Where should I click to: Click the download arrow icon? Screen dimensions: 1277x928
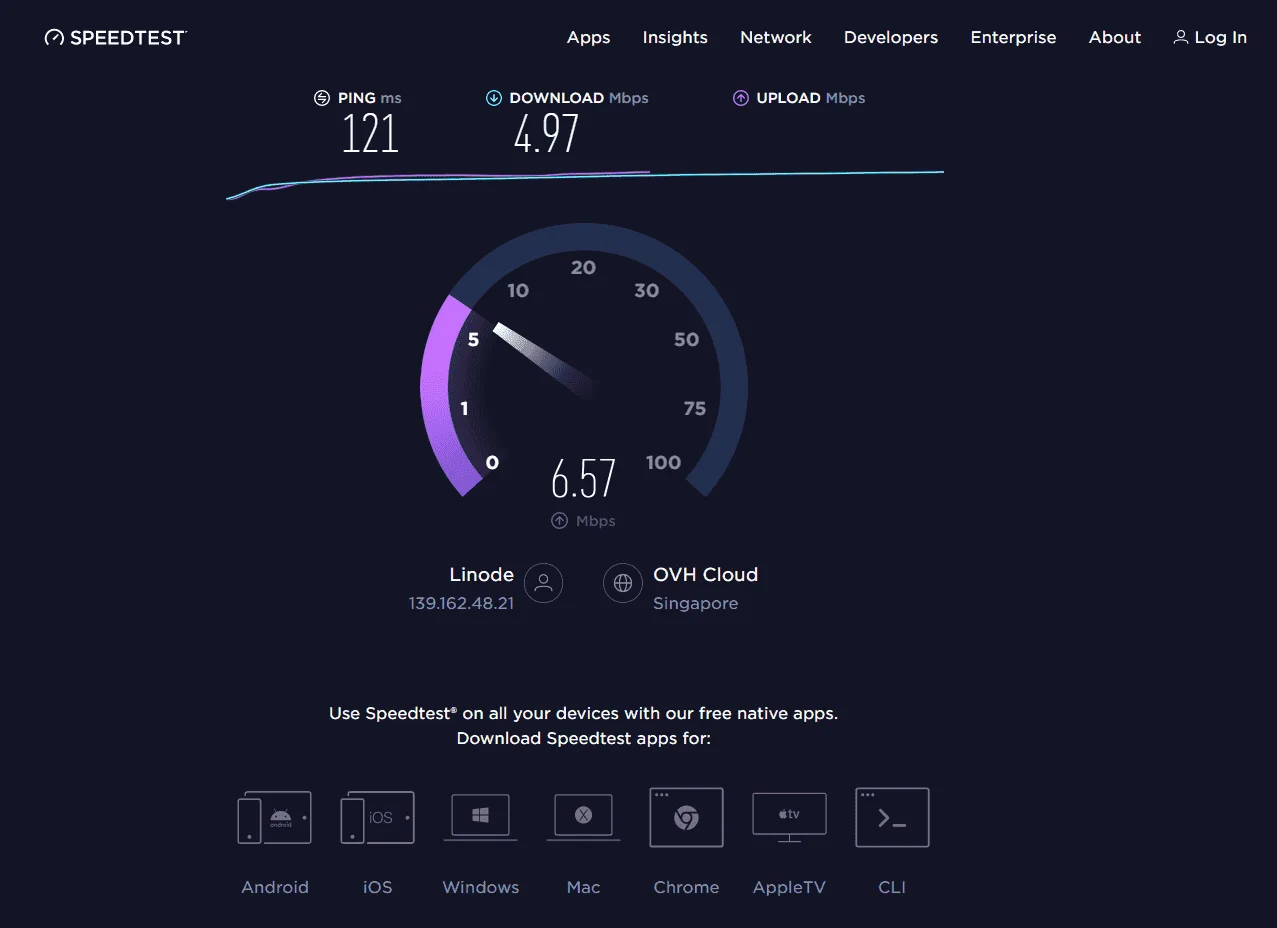493,98
